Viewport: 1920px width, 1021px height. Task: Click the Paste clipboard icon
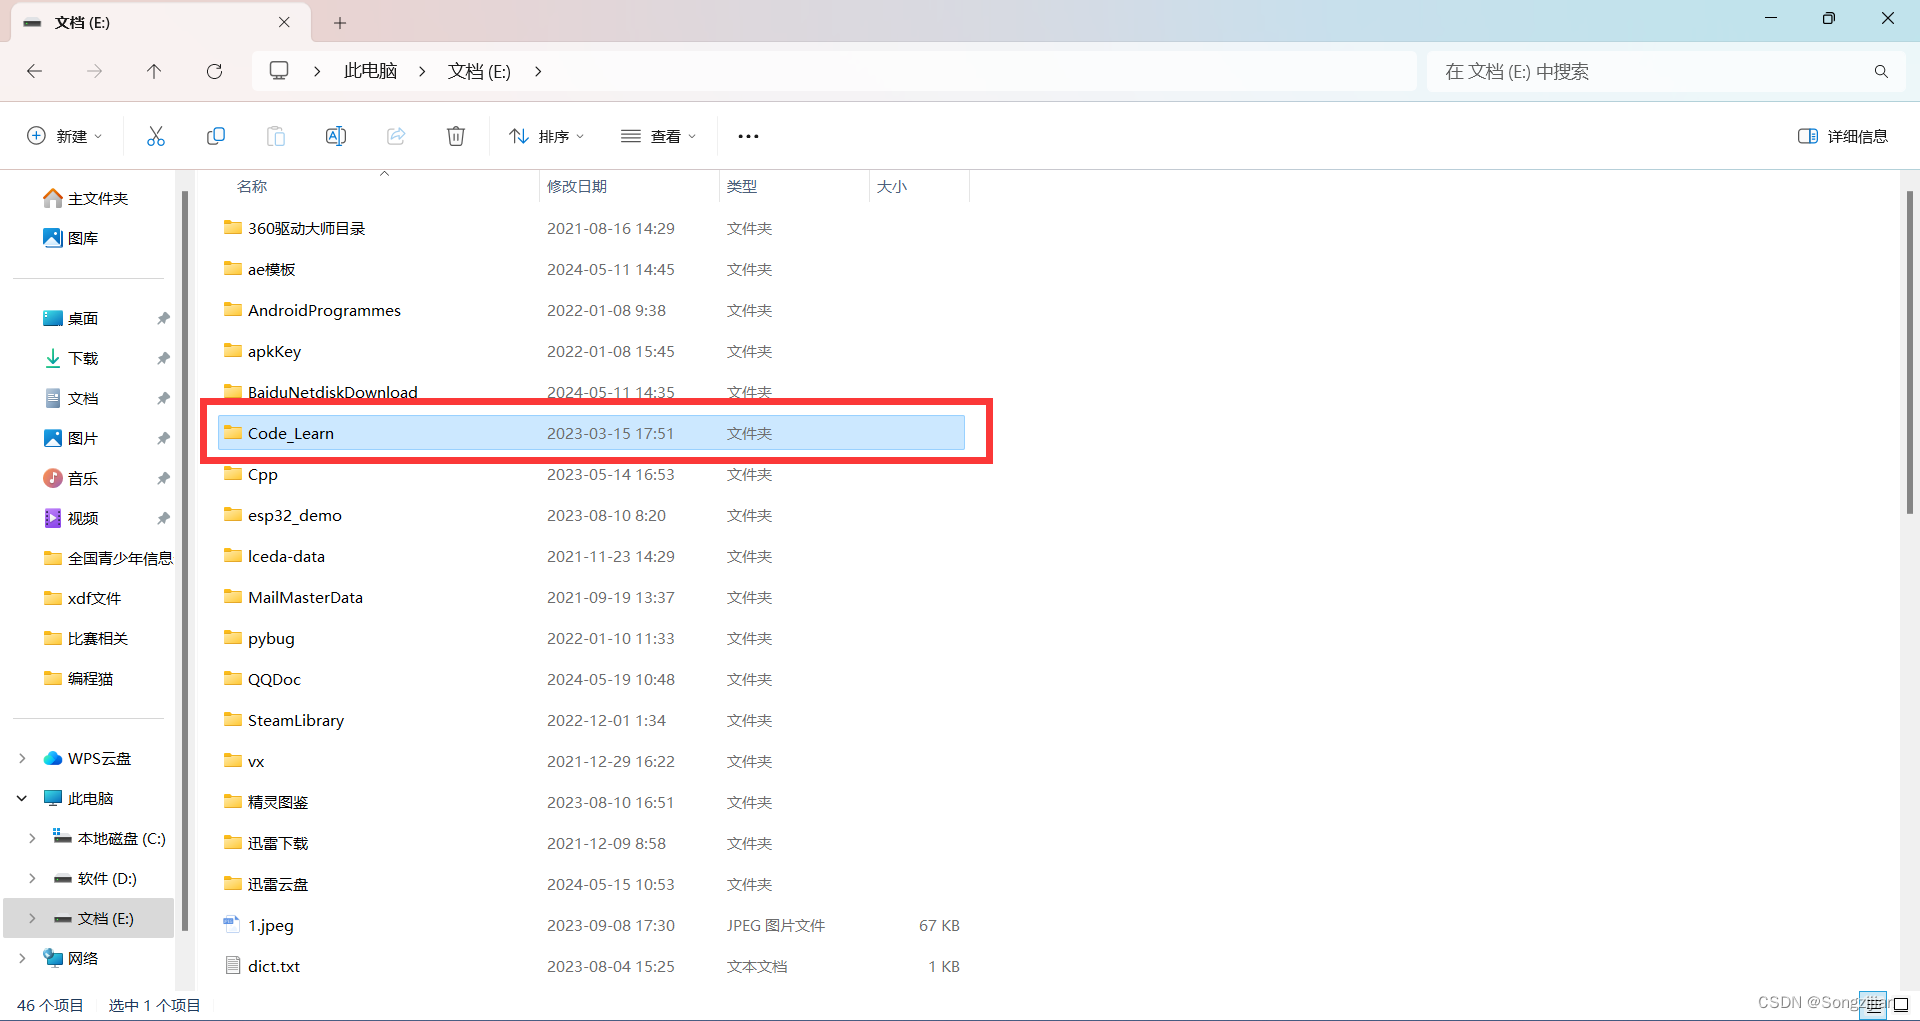click(275, 136)
